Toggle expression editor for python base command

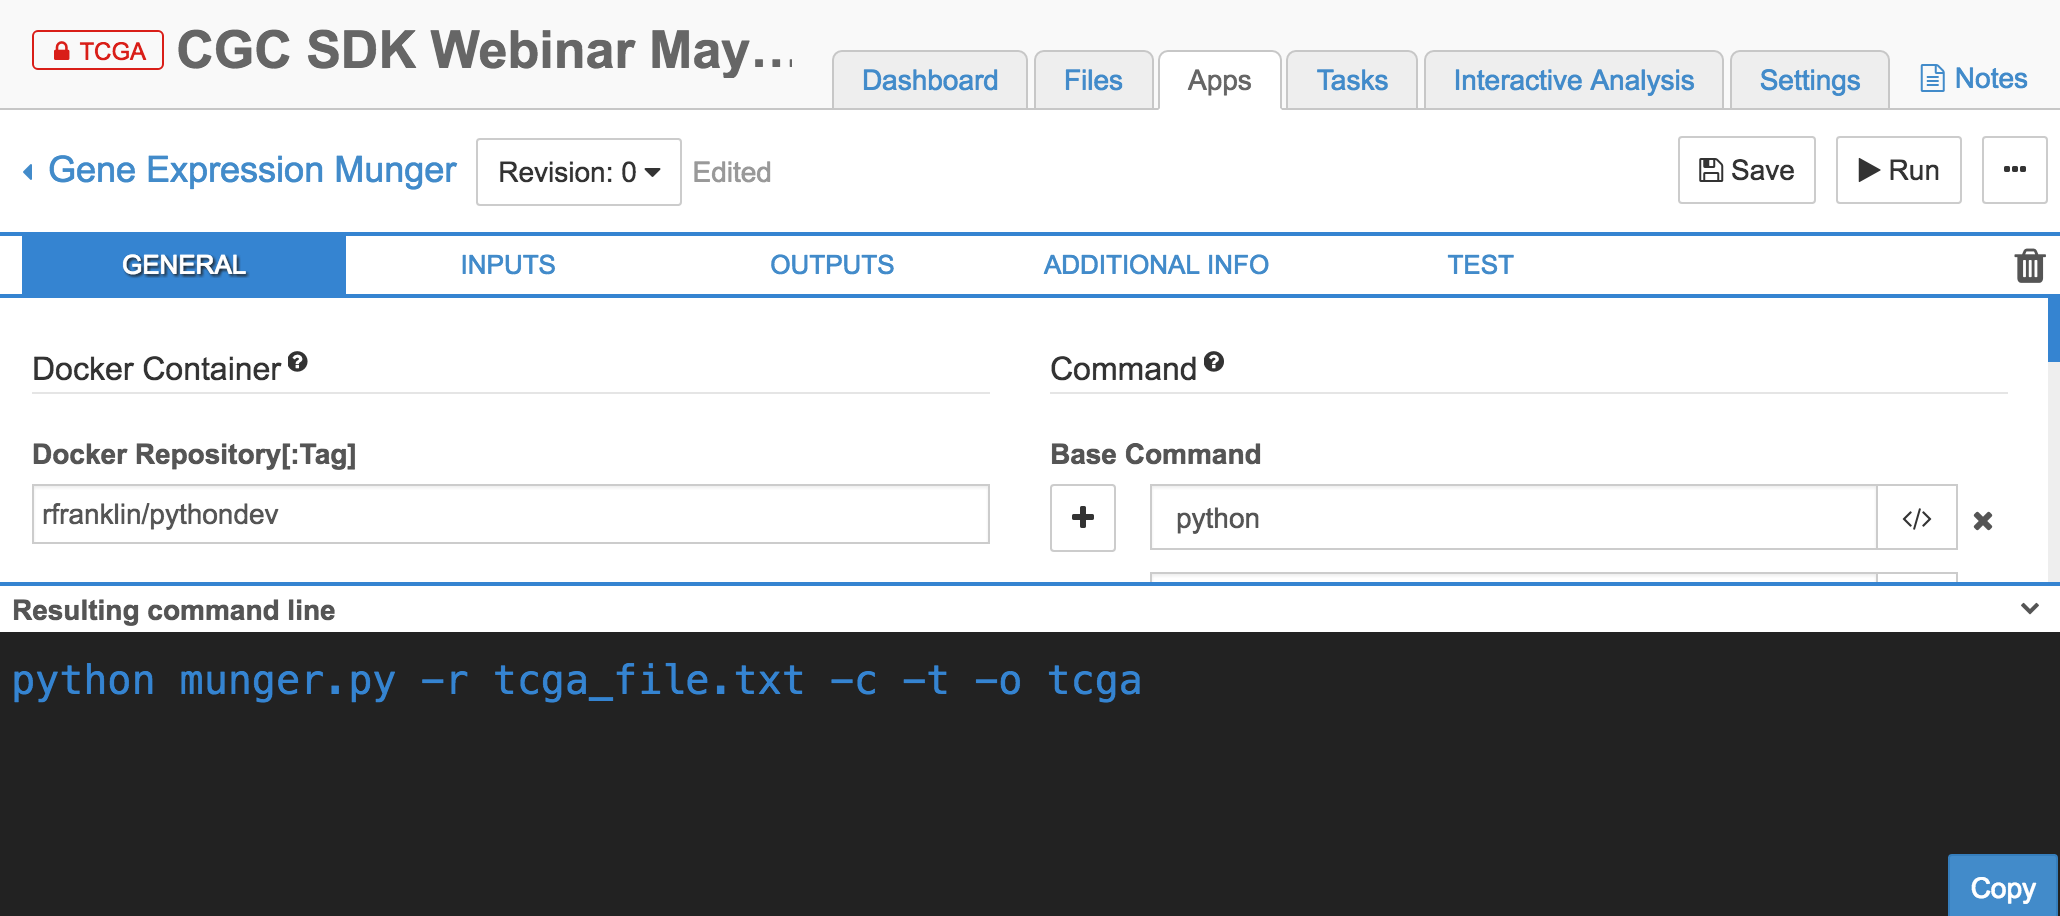click(1917, 518)
